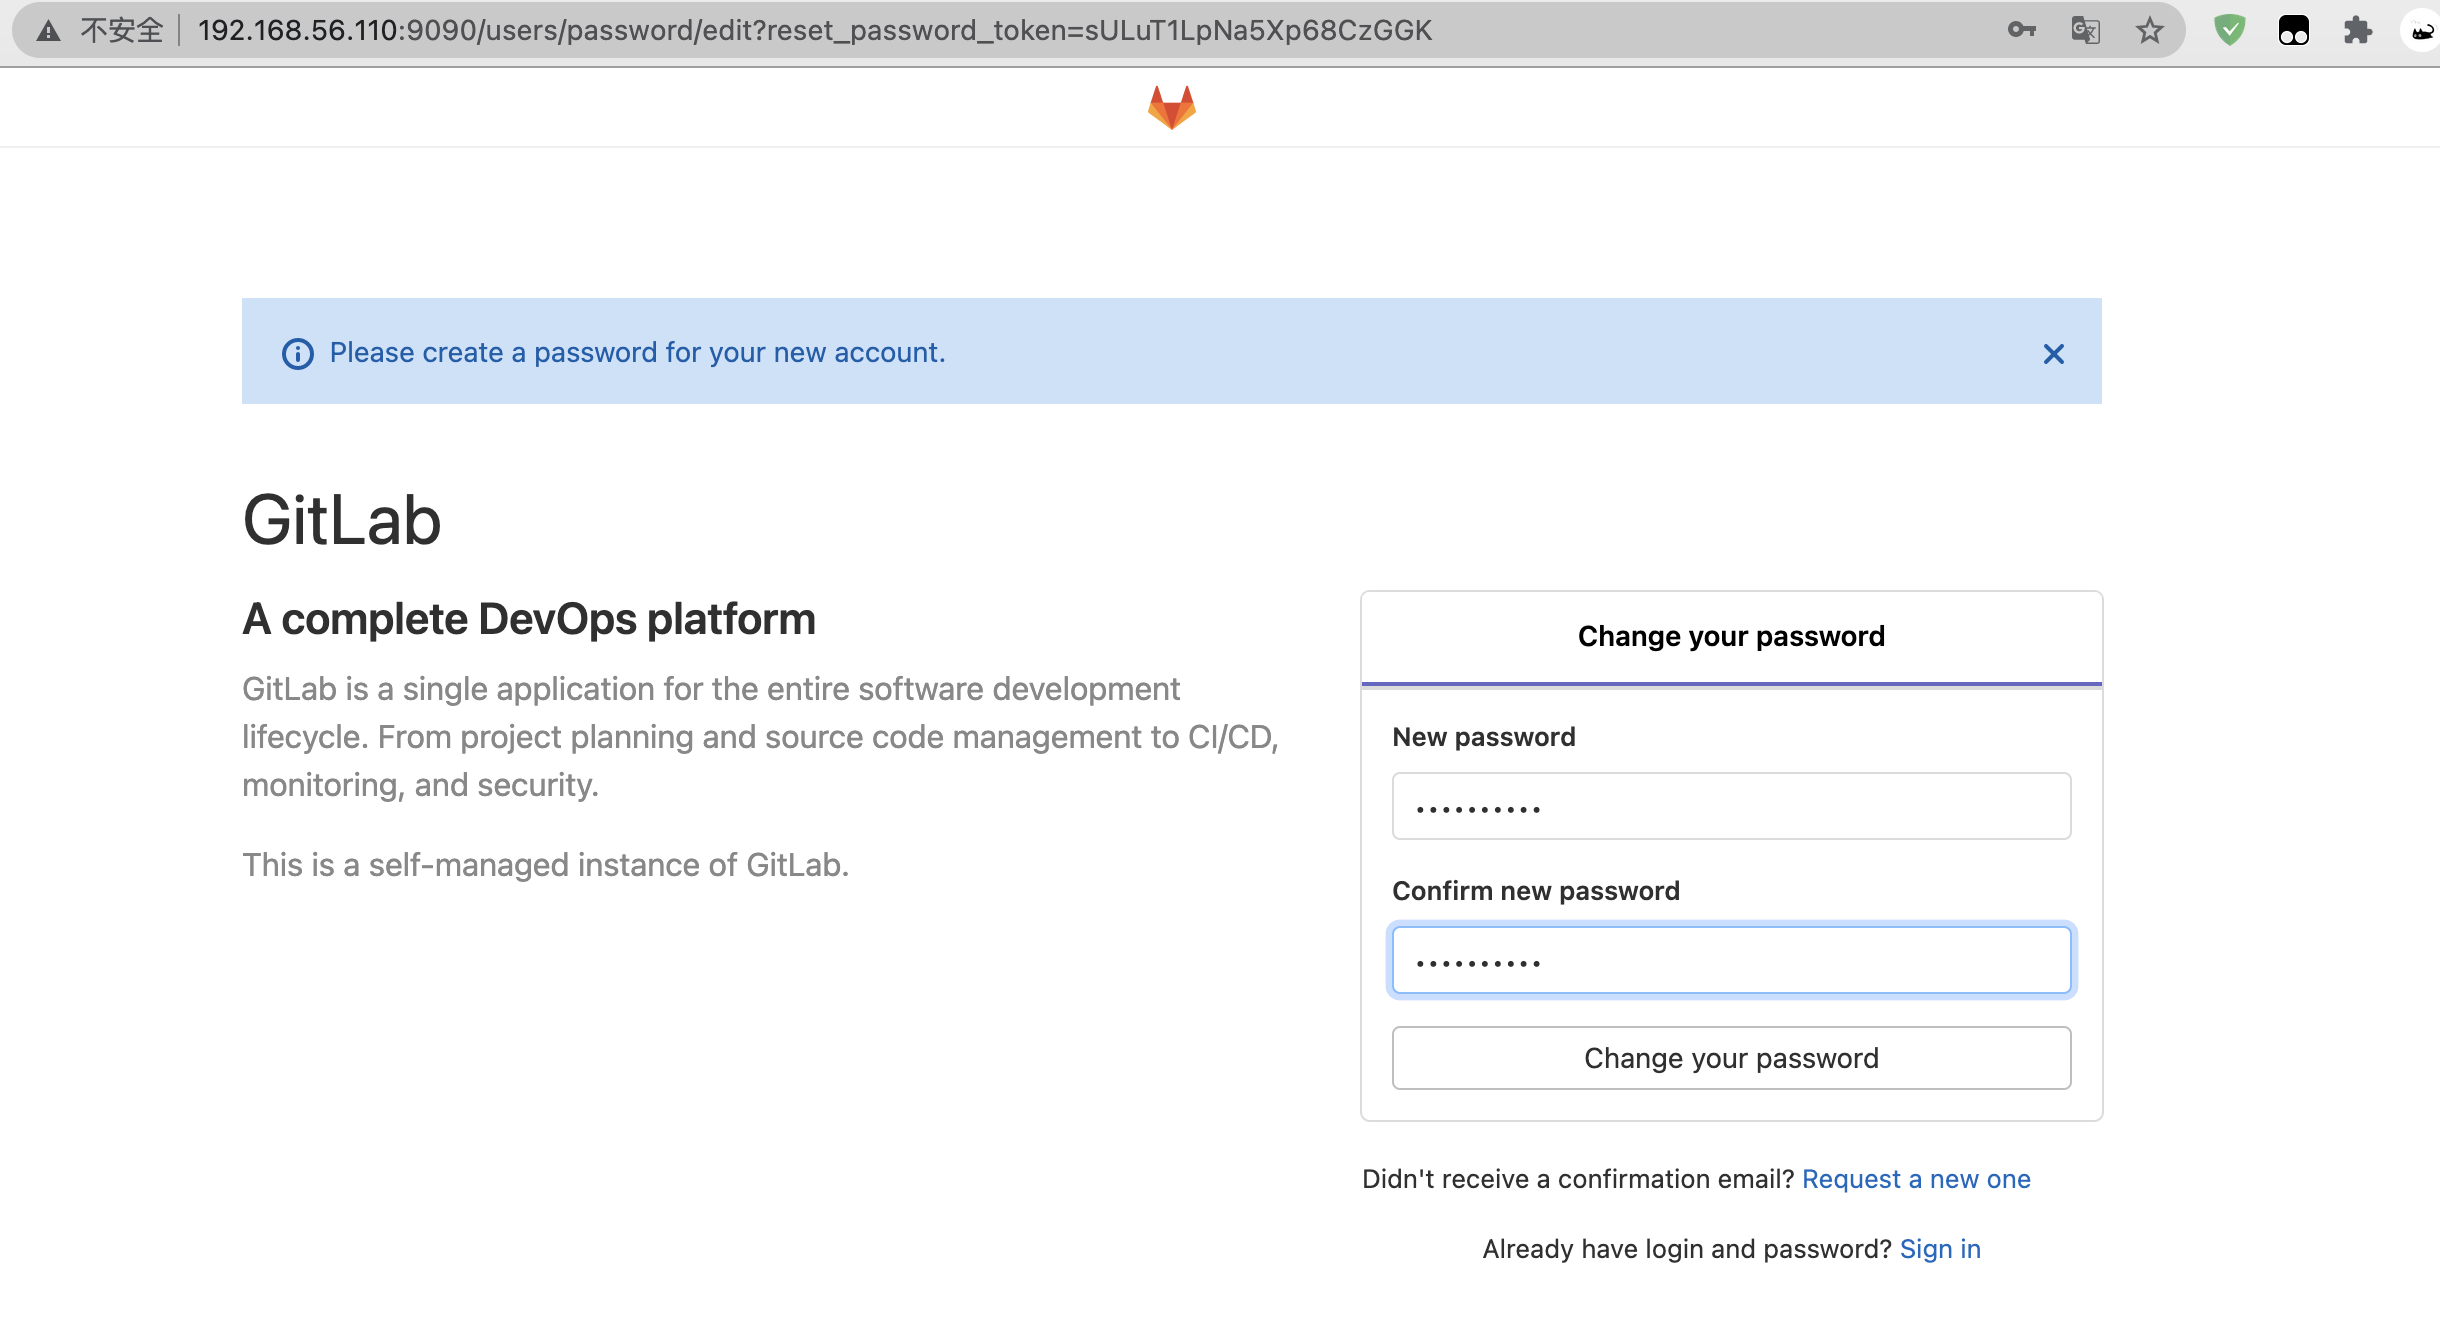The image size is (2440, 1340).
Task: Dismiss the create password alert banner
Action: point(2053,353)
